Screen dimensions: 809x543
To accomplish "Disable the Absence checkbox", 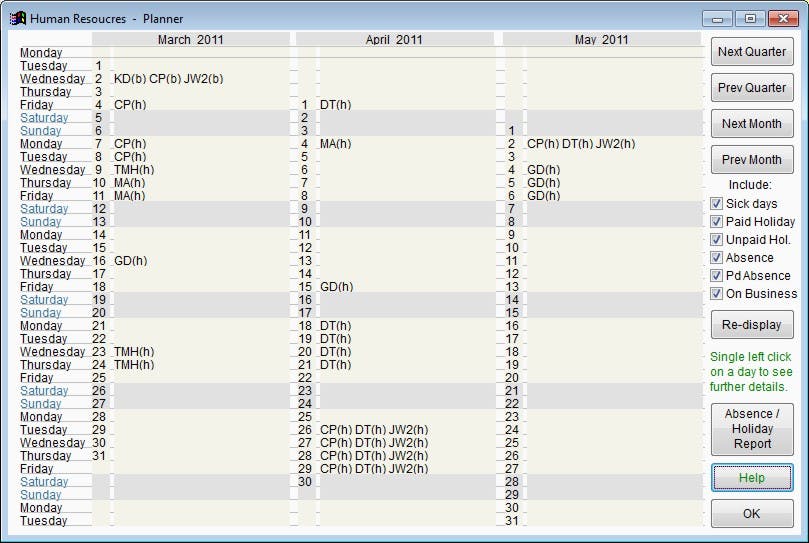I will tap(716, 258).
